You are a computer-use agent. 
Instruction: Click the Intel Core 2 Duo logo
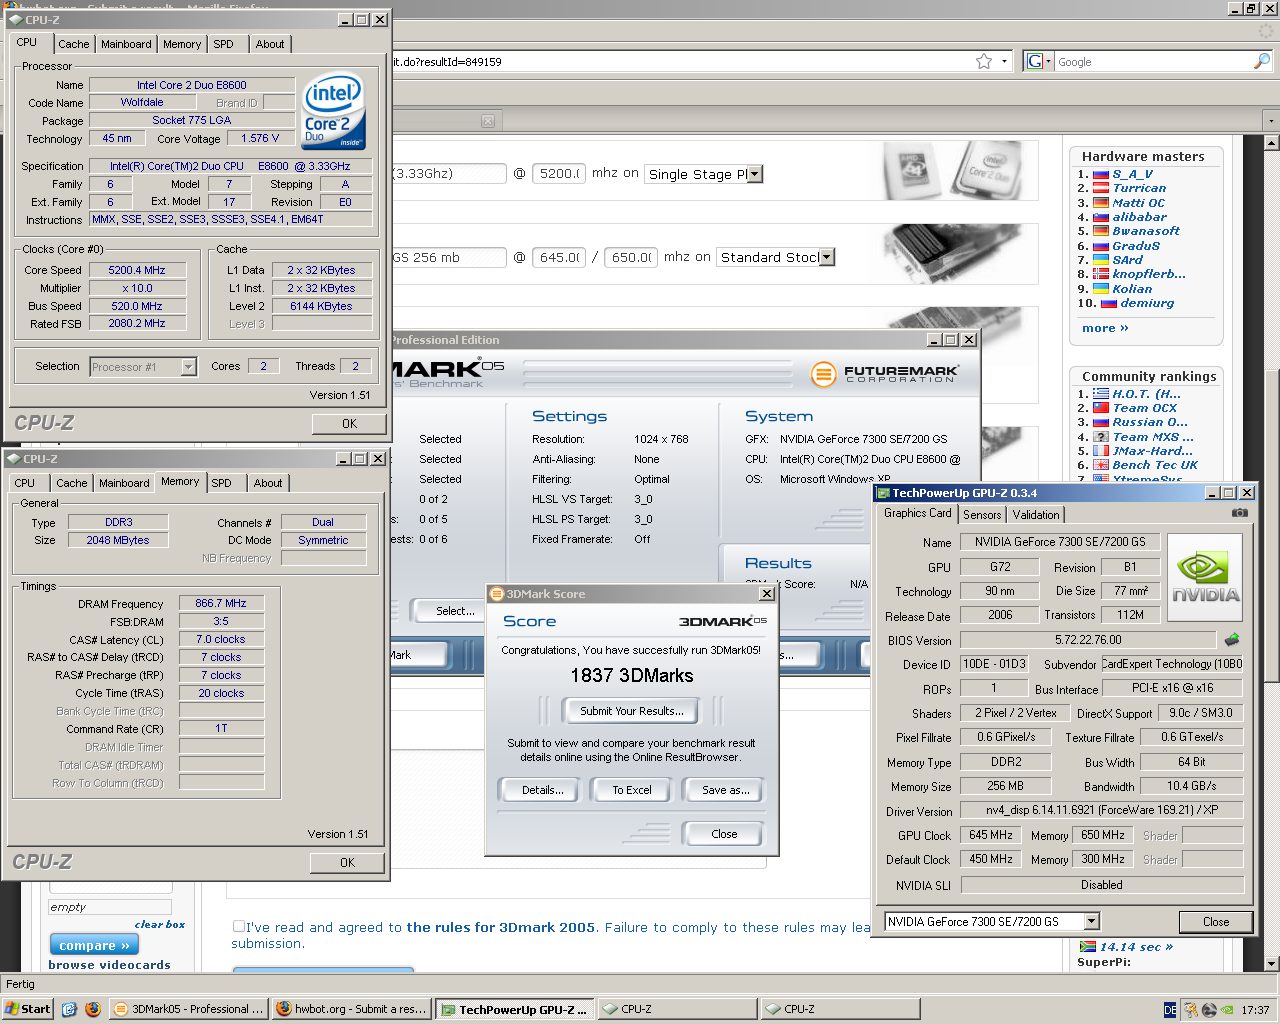tap(333, 110)
